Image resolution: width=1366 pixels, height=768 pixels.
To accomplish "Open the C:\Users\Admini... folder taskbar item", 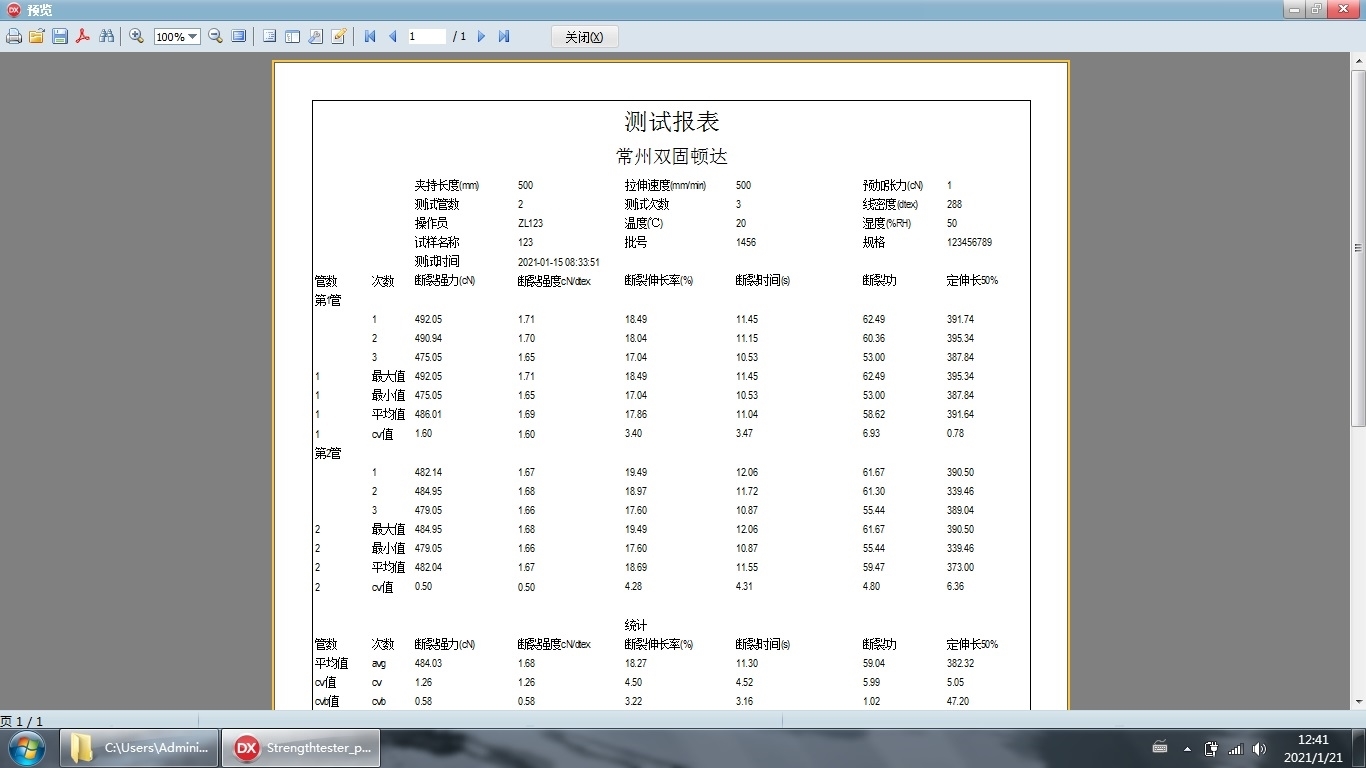I will tap(140, 748).
